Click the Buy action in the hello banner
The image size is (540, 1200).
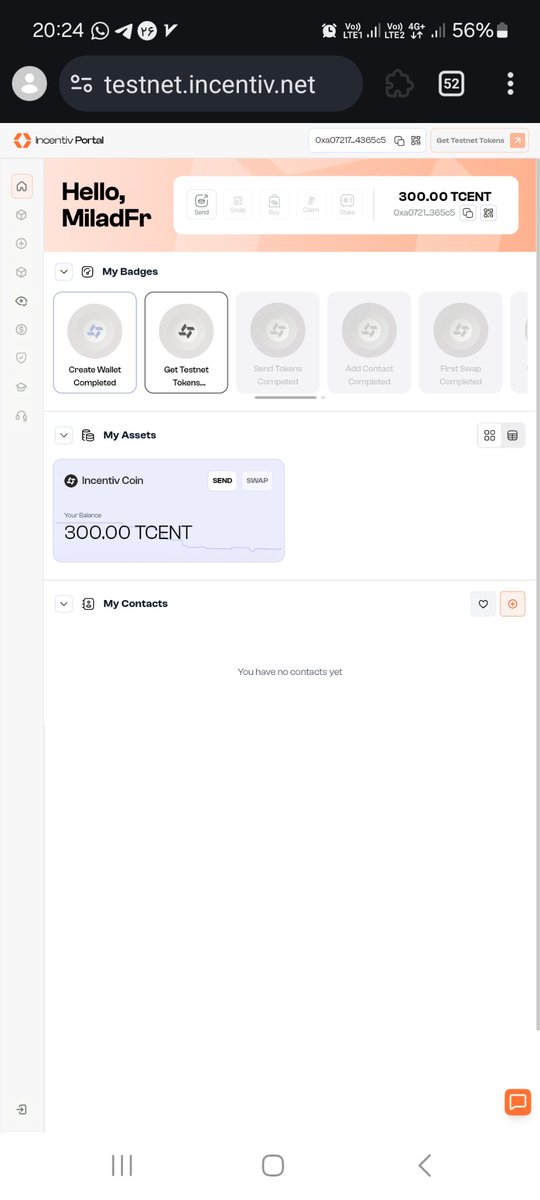pos(274,204)
